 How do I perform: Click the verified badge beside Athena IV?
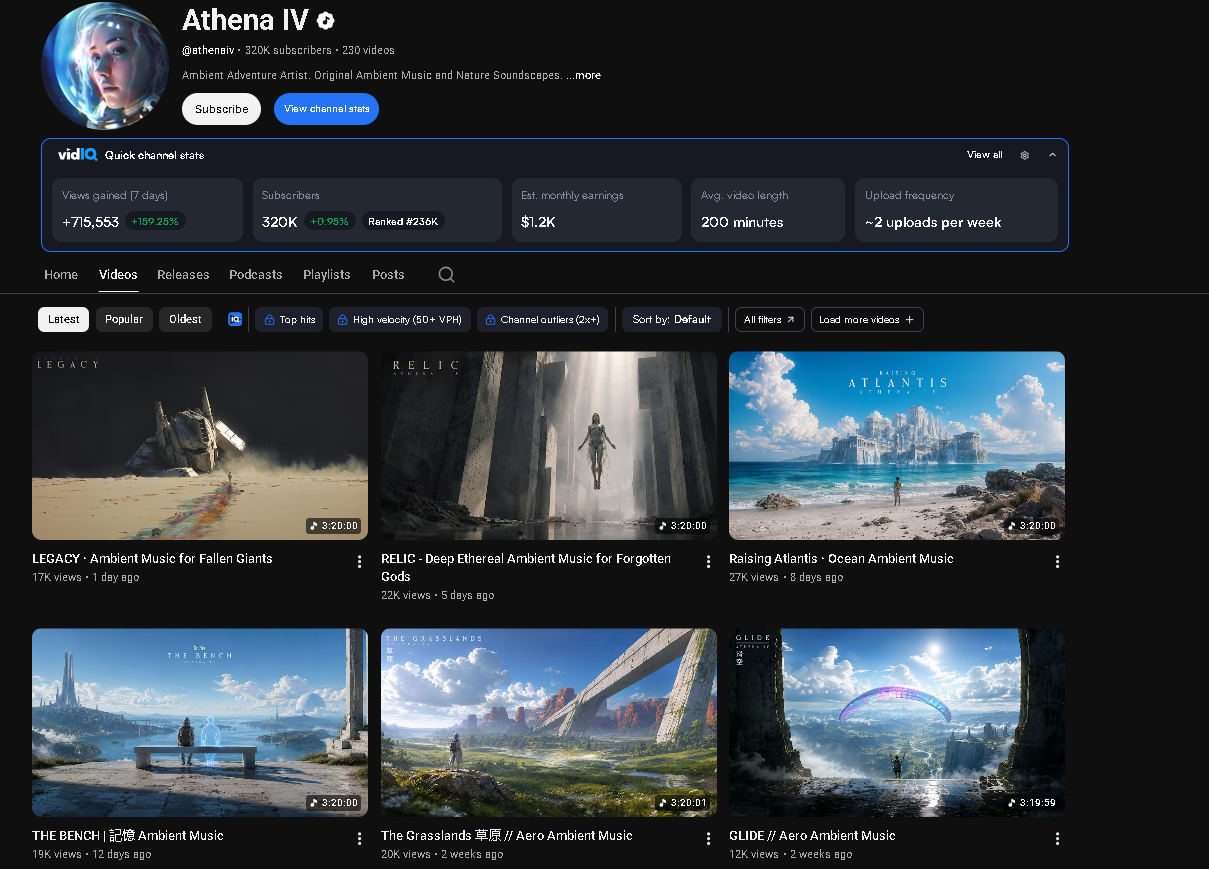click(325, 20)
